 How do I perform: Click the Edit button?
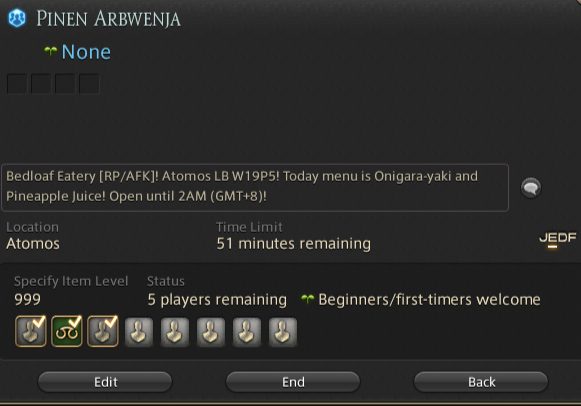105,382
